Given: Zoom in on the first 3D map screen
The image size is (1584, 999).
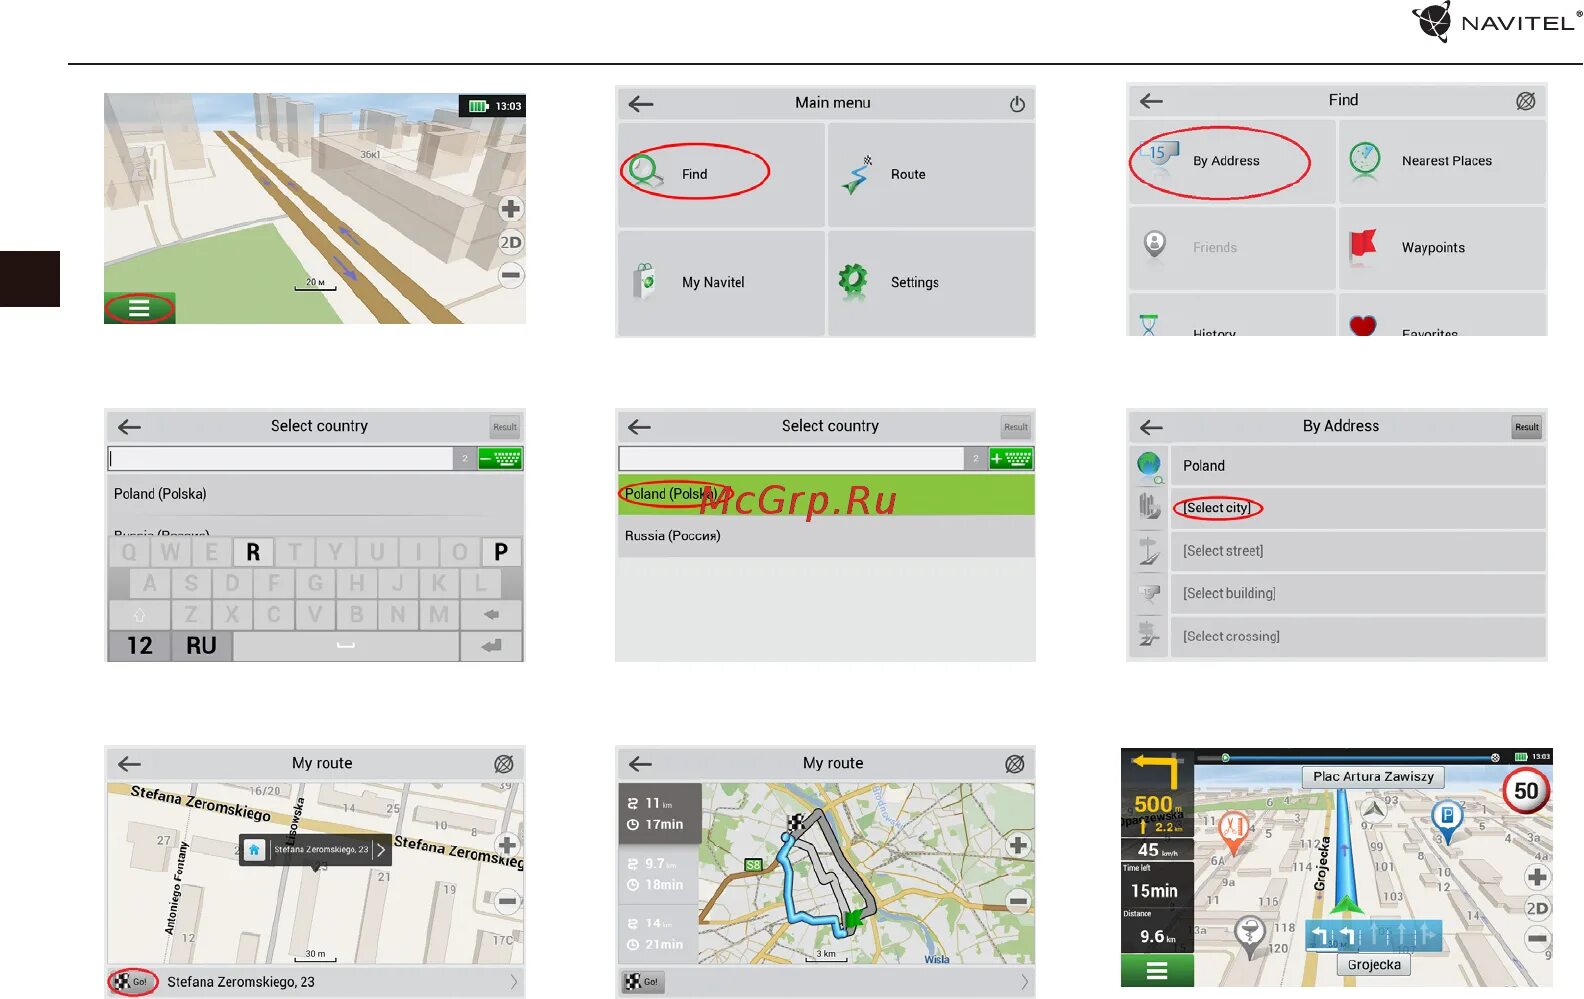Looking at the screenshot, I should coord(511,209).
